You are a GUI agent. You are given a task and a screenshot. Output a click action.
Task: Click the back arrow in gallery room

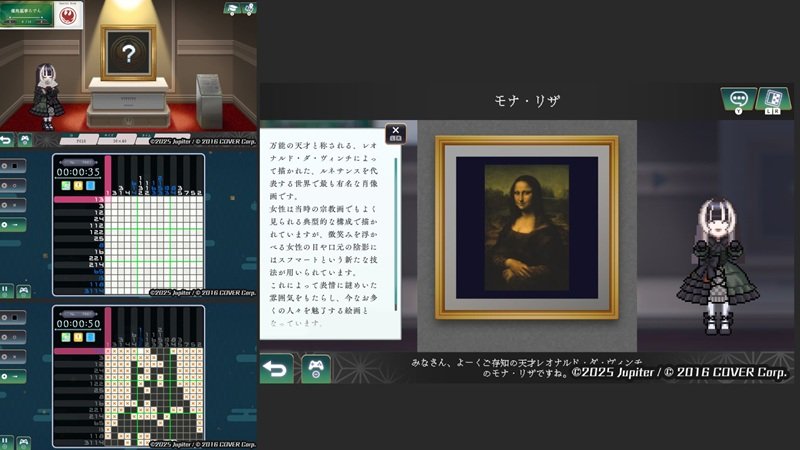click(6, 139)
